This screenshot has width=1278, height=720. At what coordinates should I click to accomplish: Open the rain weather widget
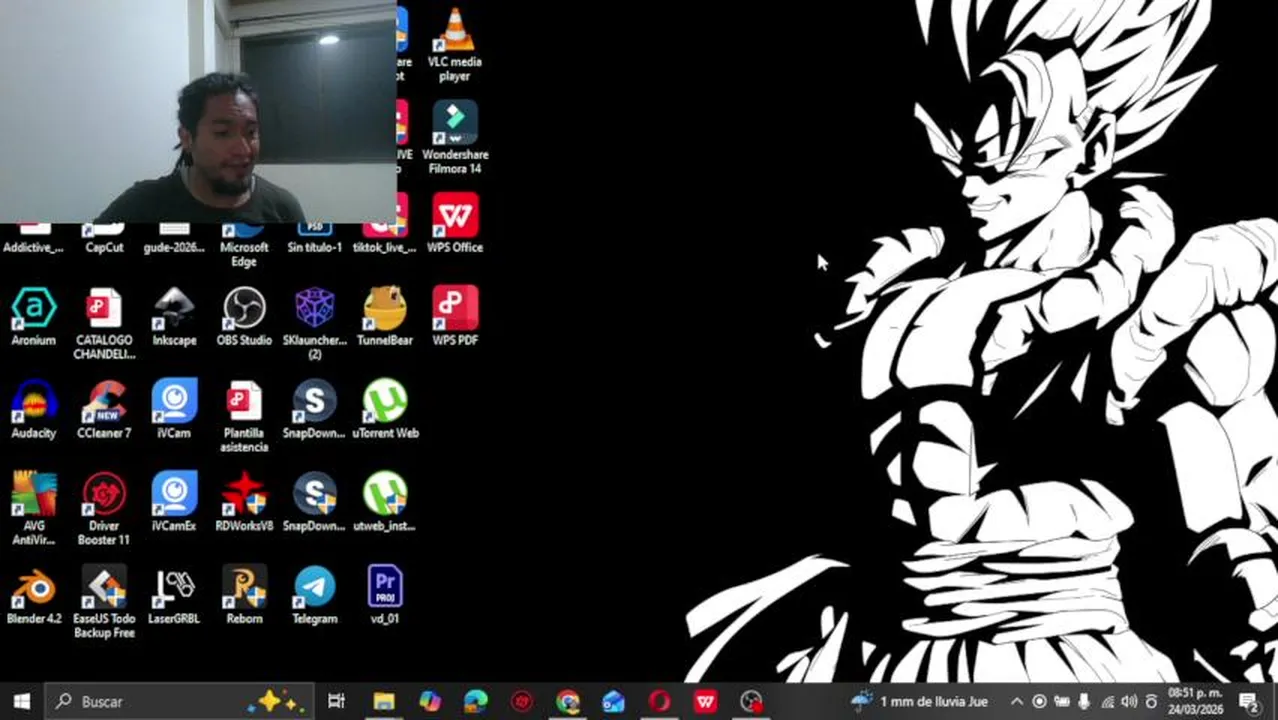[x=920, y=701]
